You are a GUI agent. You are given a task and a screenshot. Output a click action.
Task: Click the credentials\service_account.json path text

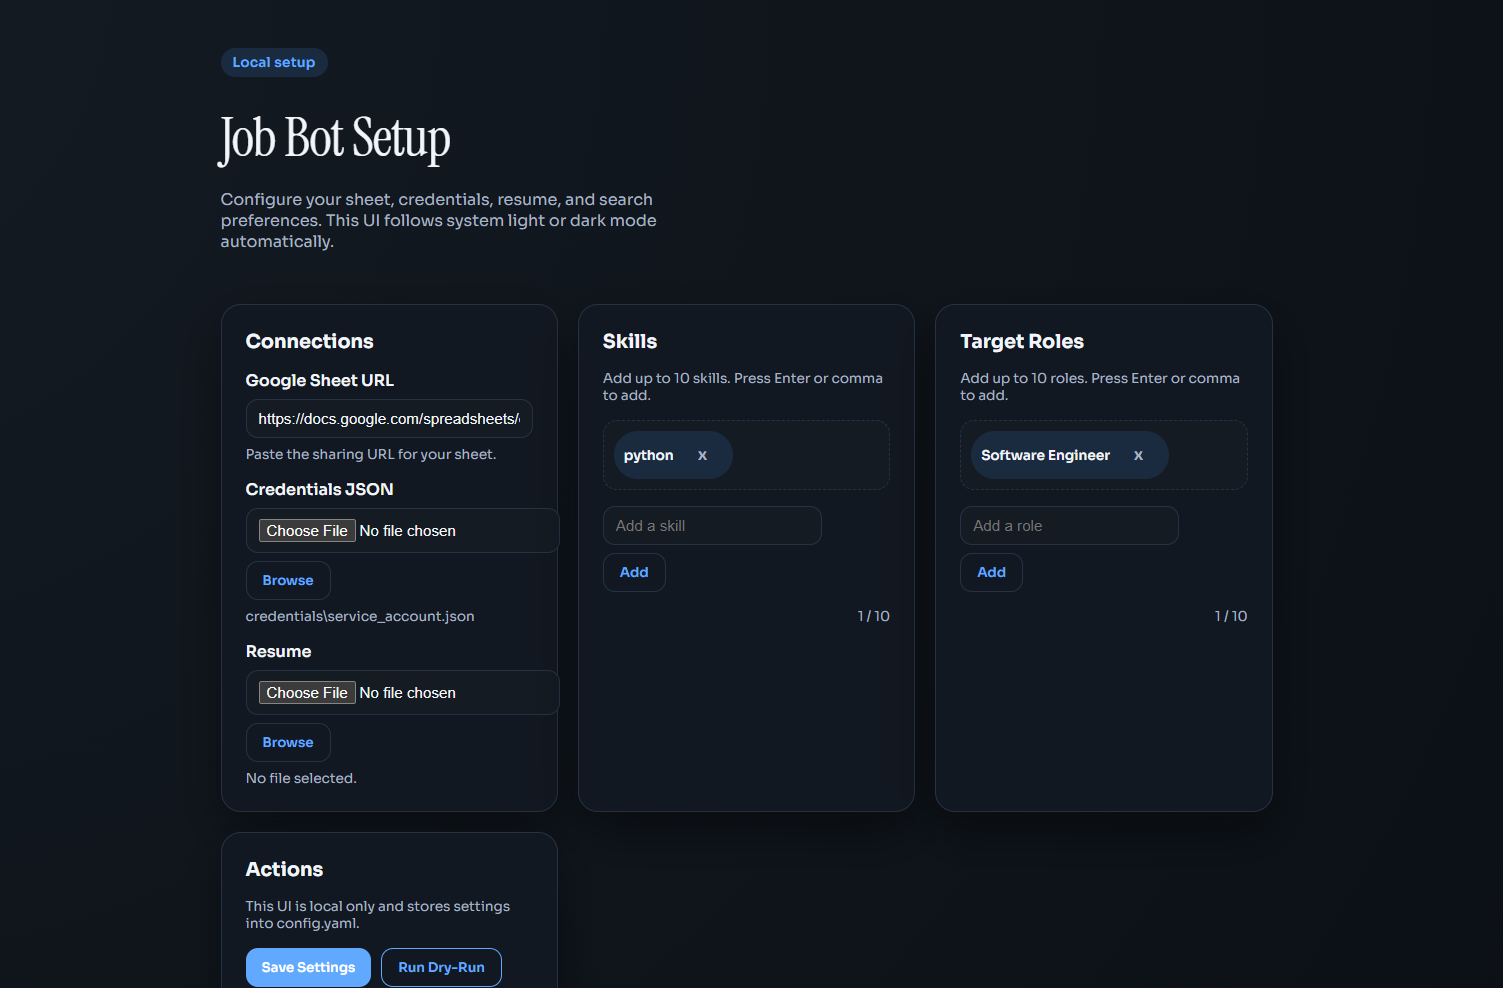tap(360, 617)
